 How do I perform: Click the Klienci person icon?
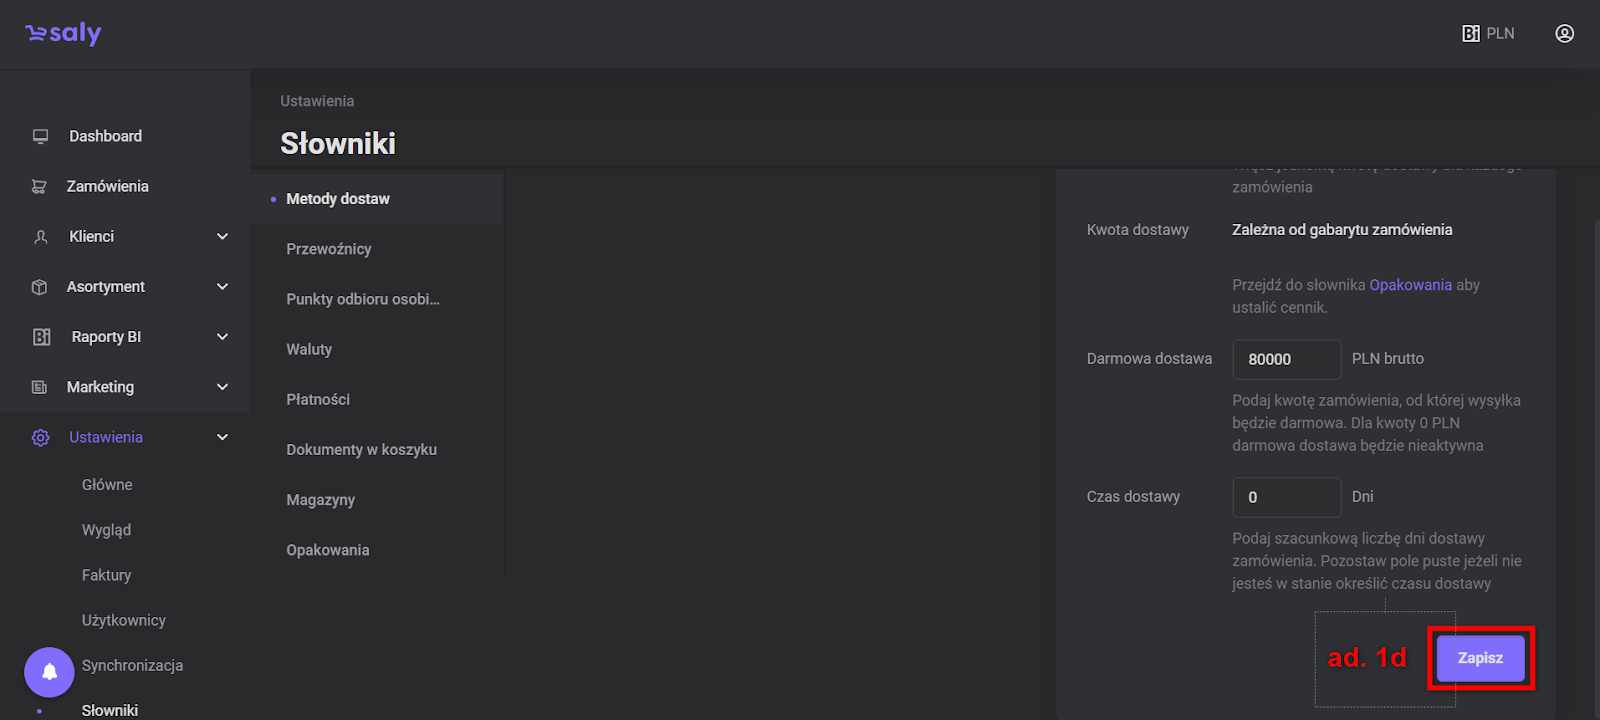point(40,237)
